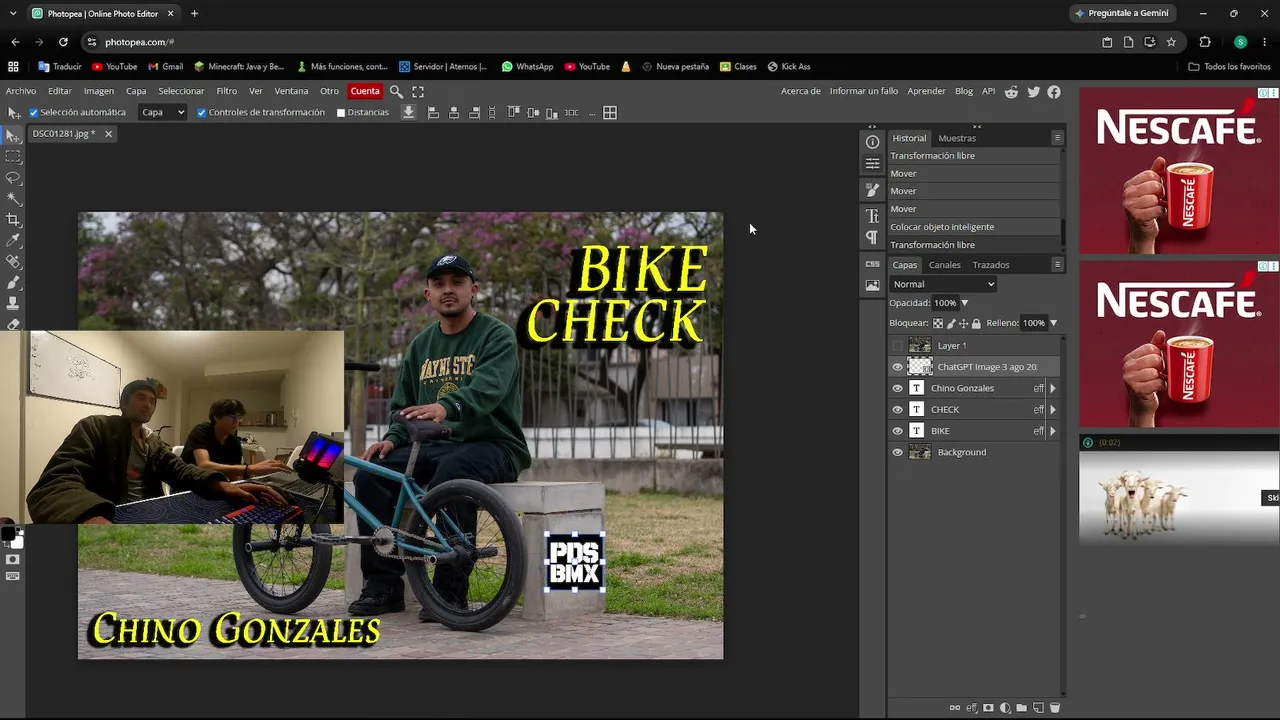Hide the BIKE text layer
Image resolution: width=1280 pixels, height=720 pixels.
pyautogui.click(x=897, y=431)
